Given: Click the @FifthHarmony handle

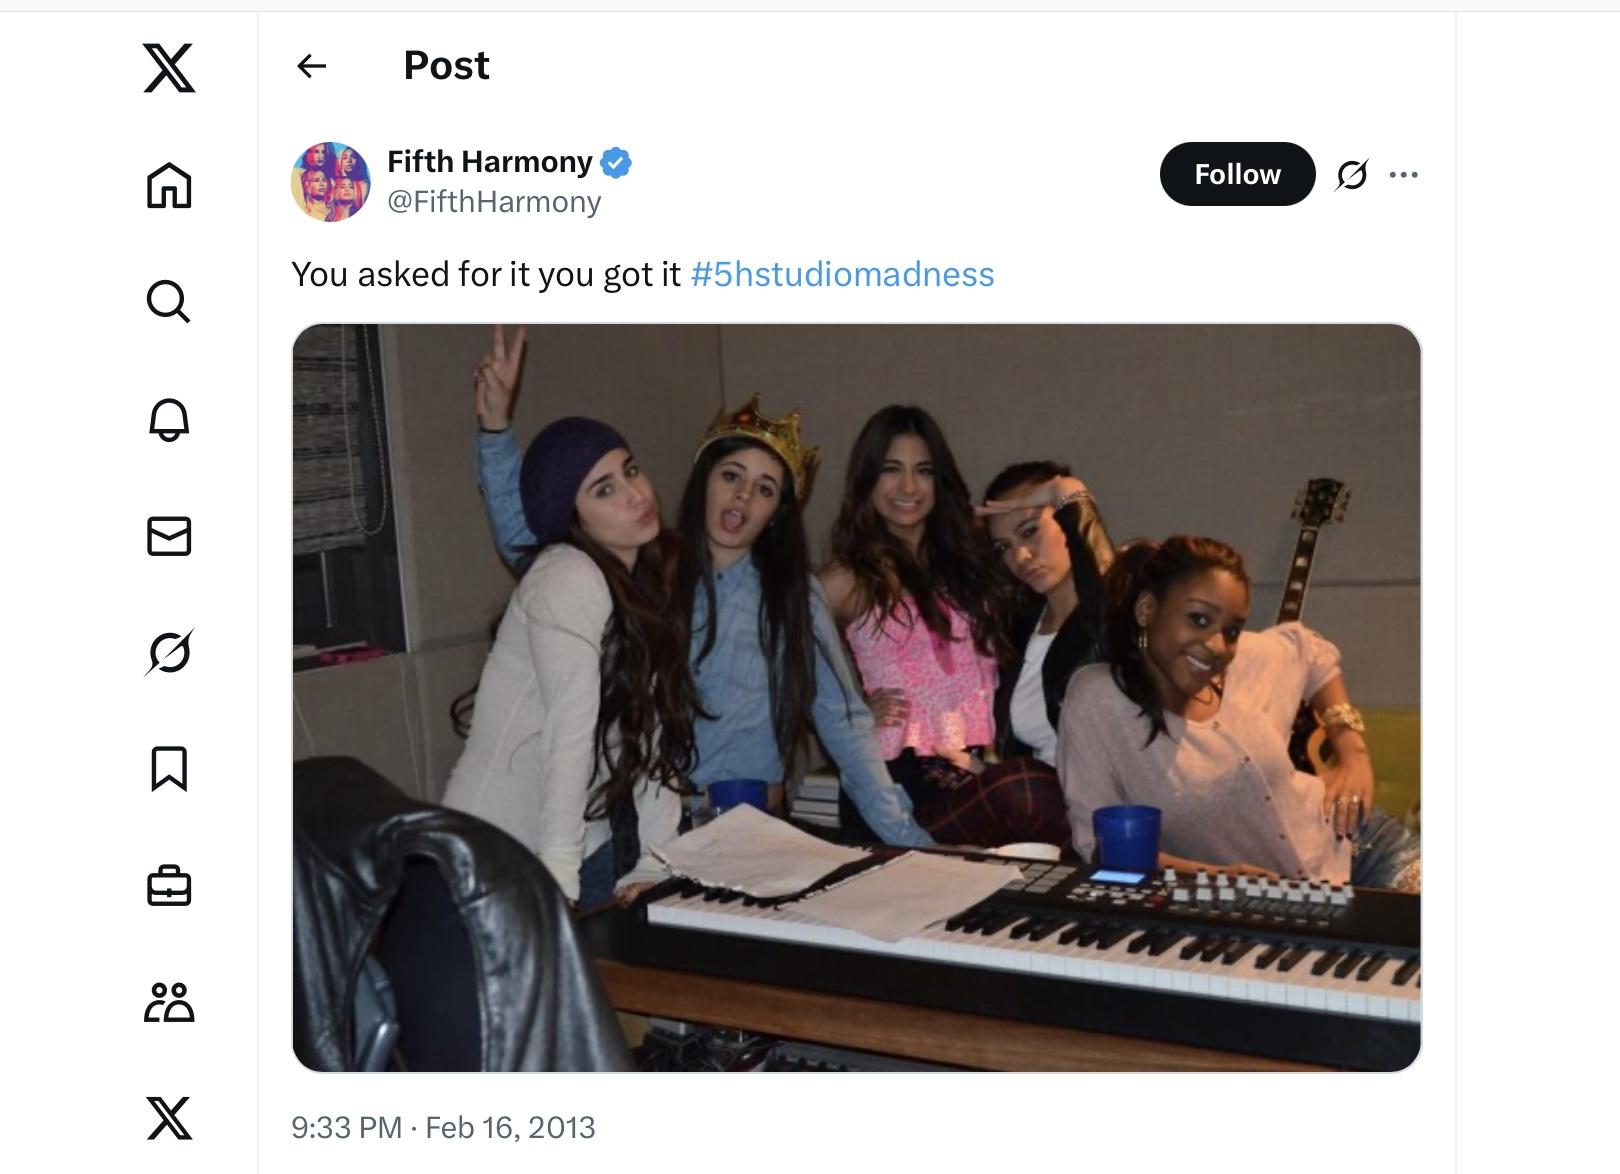Looking at the screenshot, I should pyautogui.click(x=494, y=201).
